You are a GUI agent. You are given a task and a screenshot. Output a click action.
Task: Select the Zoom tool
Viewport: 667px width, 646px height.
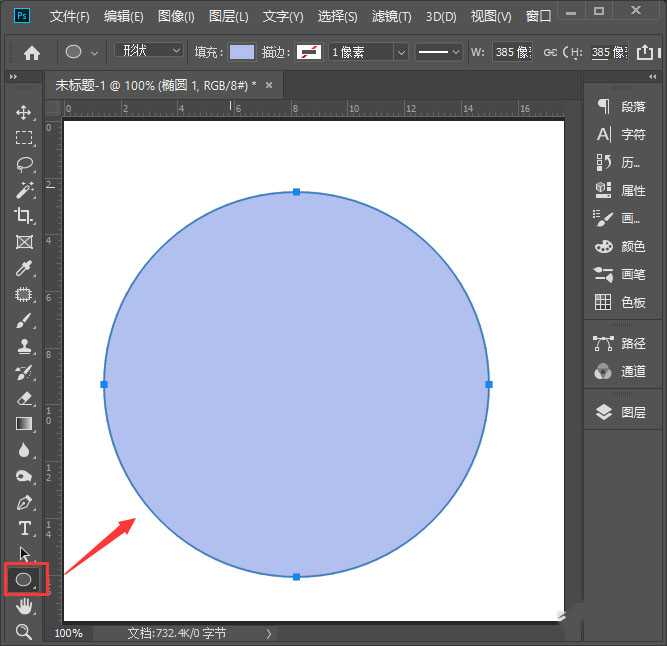(x=24, y=631)
